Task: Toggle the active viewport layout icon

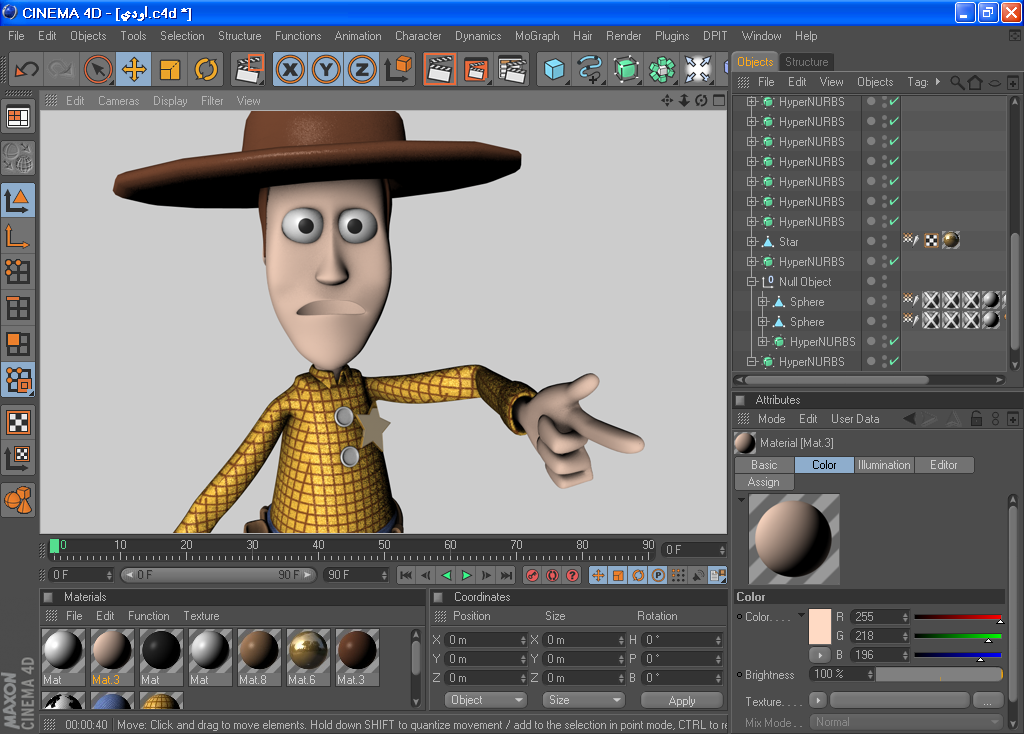Action: pos(719,101)
